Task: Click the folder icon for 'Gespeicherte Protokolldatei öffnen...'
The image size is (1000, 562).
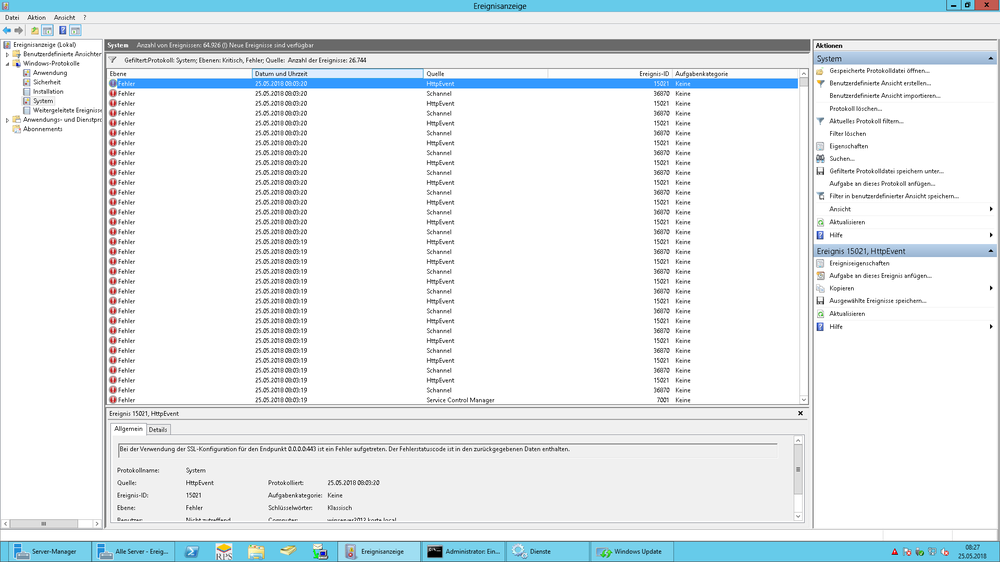Action: coord(820,71)
